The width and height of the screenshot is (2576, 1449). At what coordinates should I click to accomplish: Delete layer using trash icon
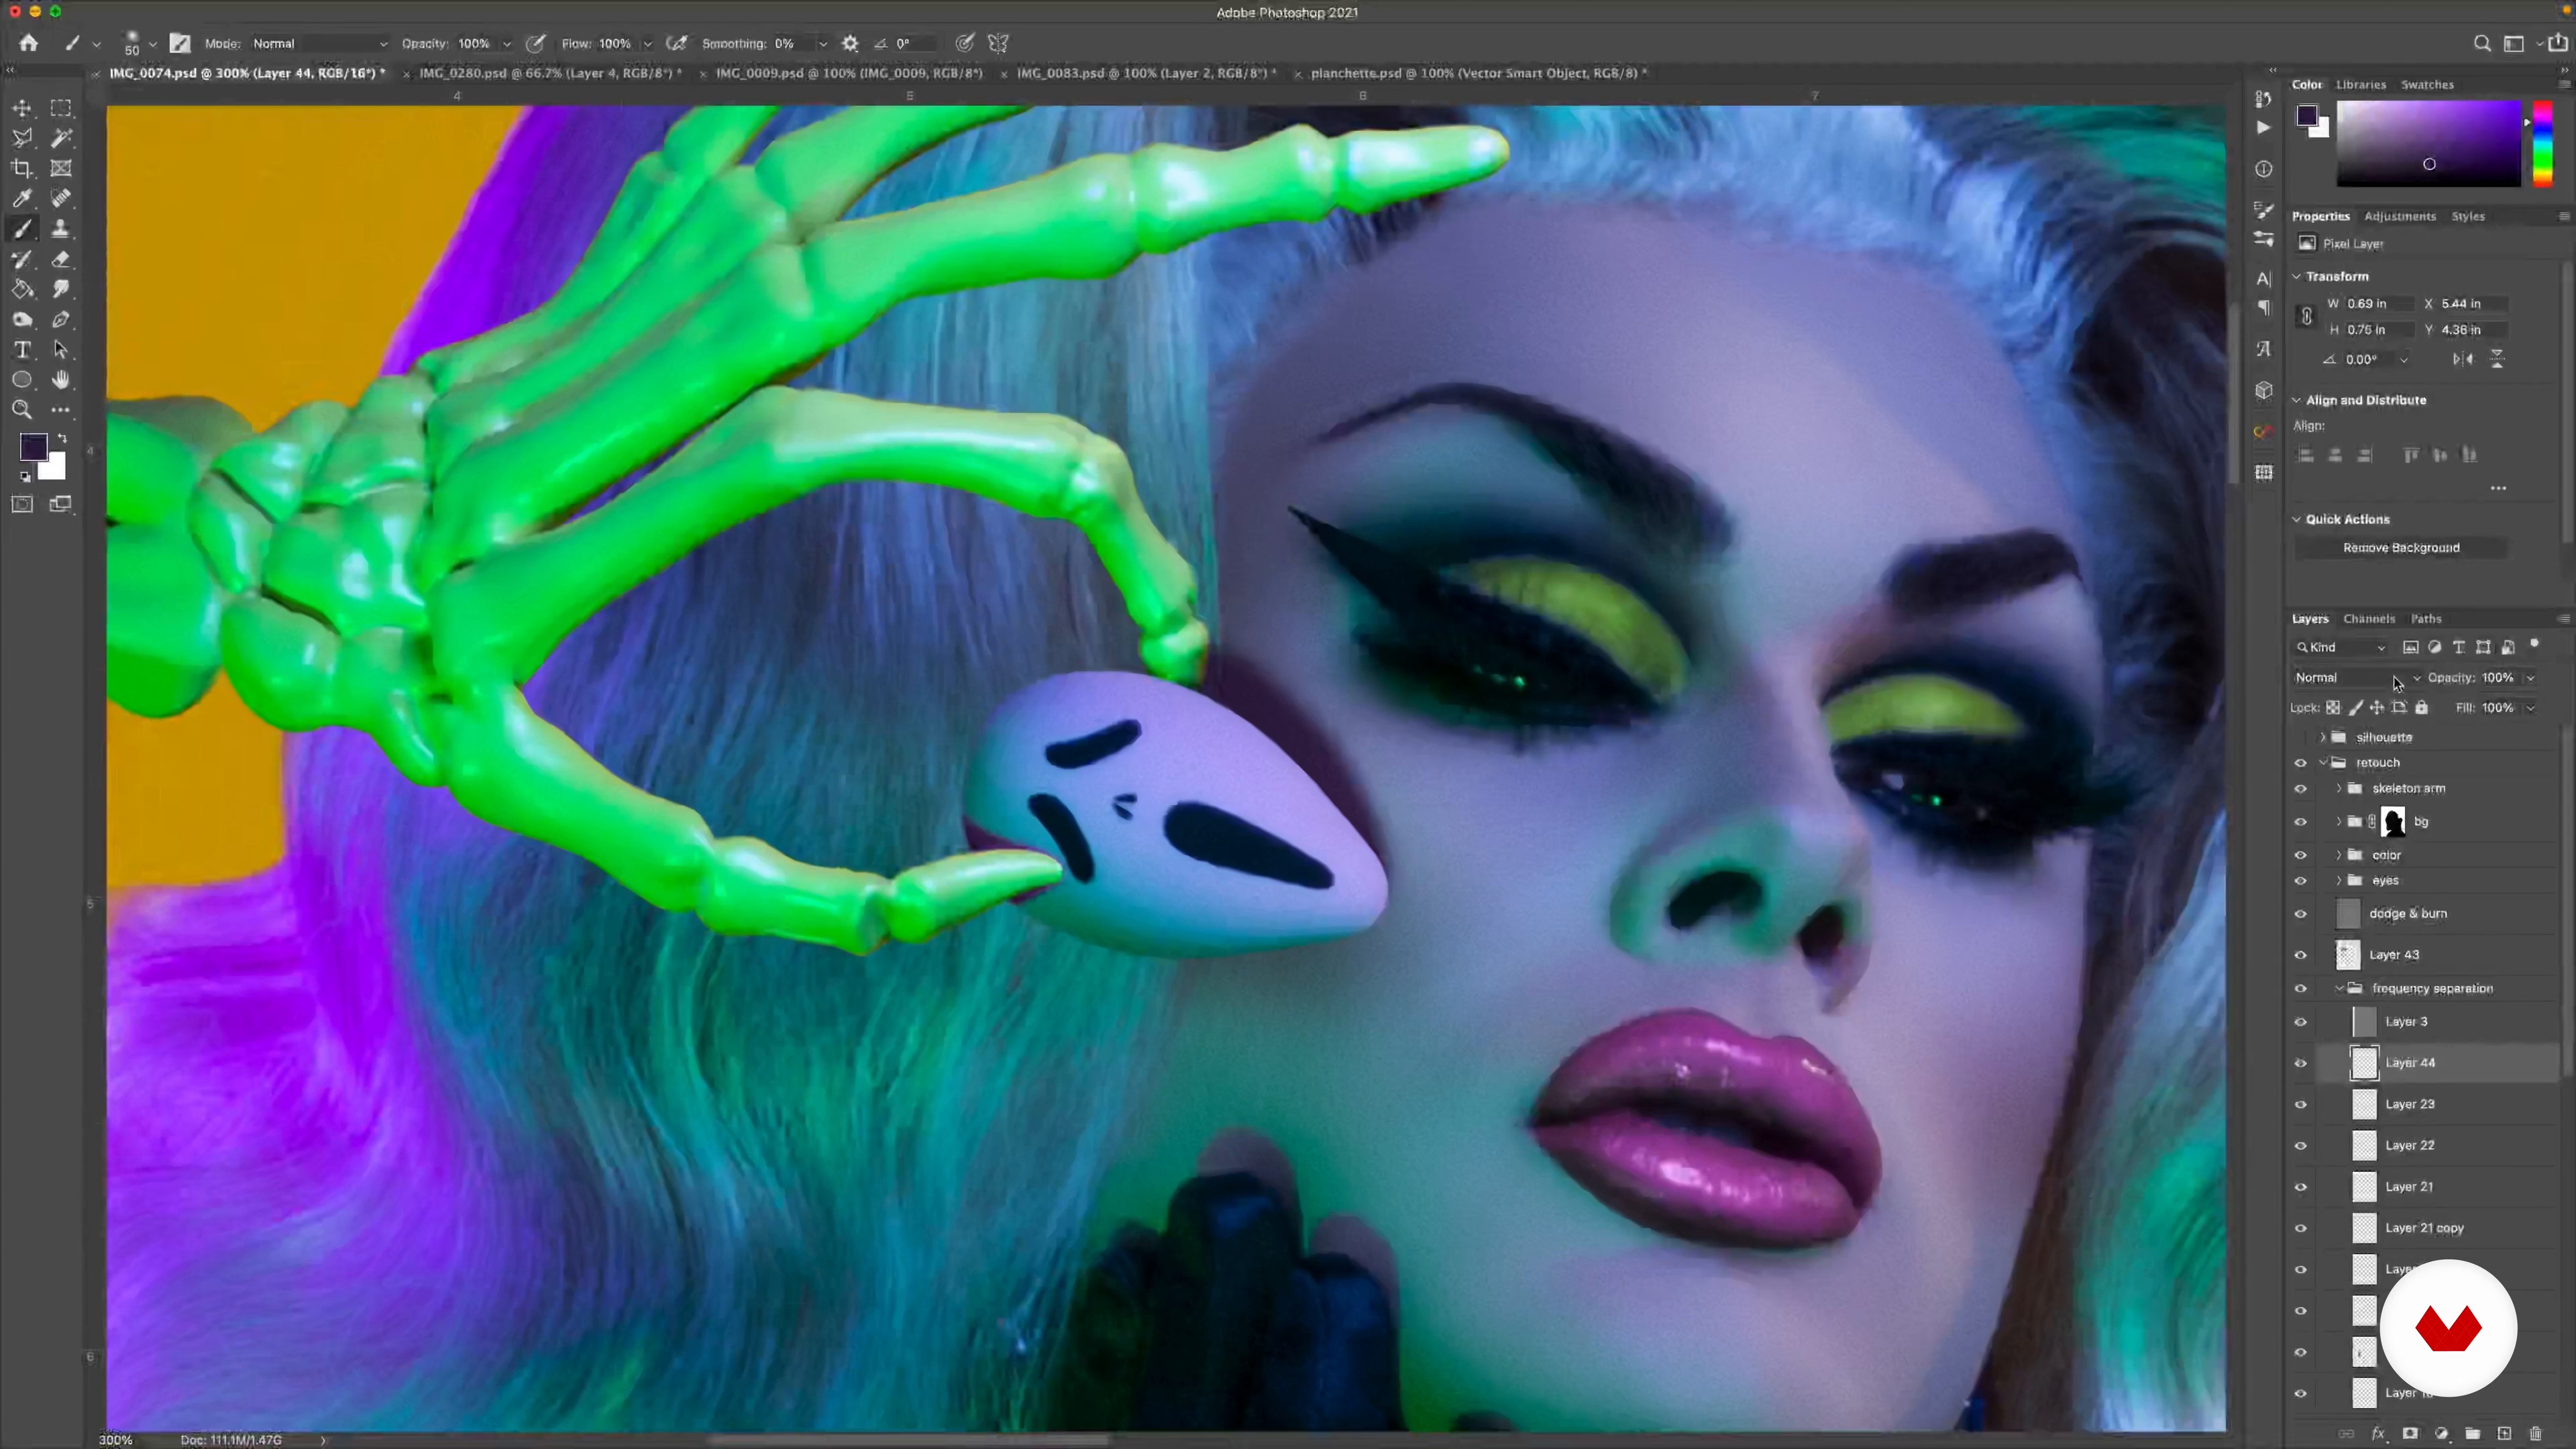2535,1433
